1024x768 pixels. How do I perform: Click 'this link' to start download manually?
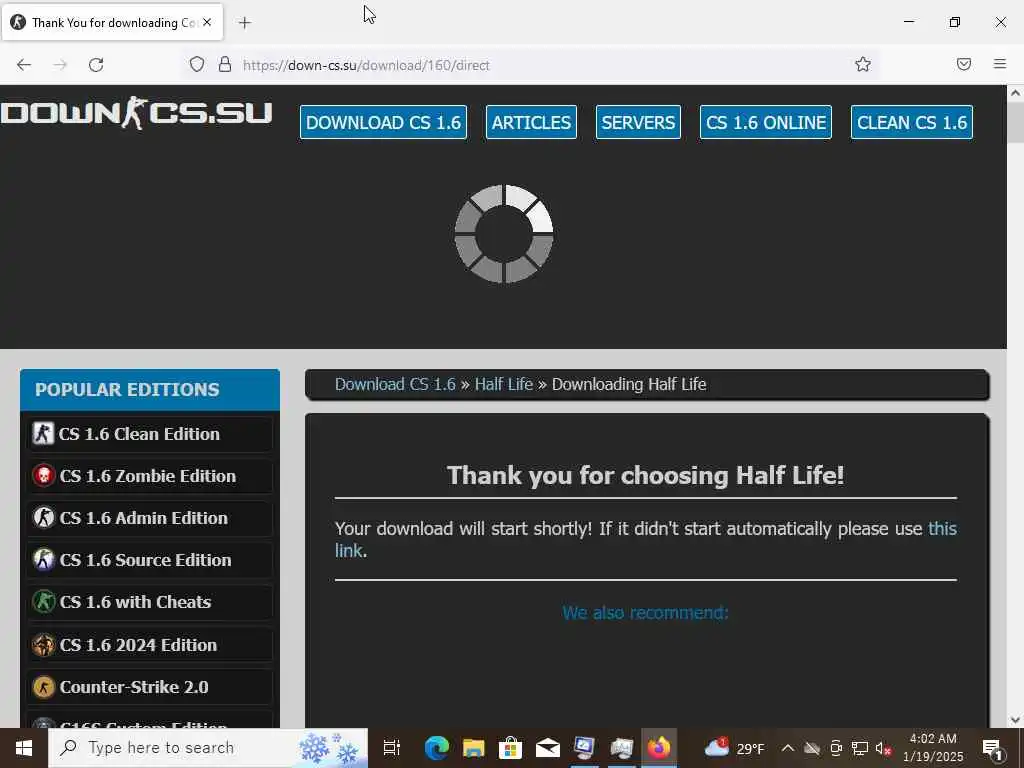[942, 528]
